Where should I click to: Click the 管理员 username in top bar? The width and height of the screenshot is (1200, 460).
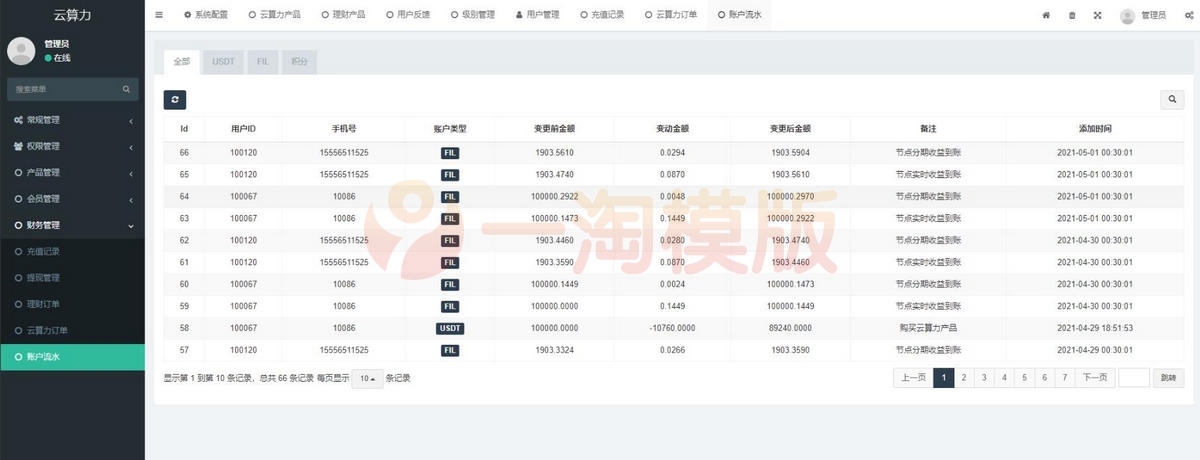point(1155,15)
